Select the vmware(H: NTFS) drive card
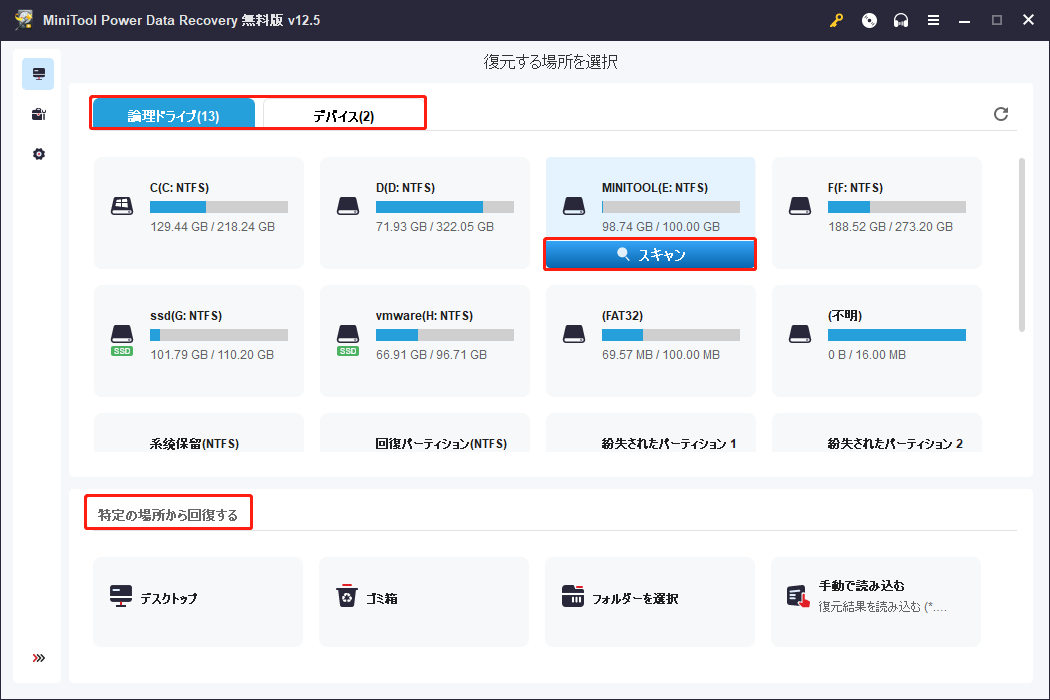 point(425,341)
